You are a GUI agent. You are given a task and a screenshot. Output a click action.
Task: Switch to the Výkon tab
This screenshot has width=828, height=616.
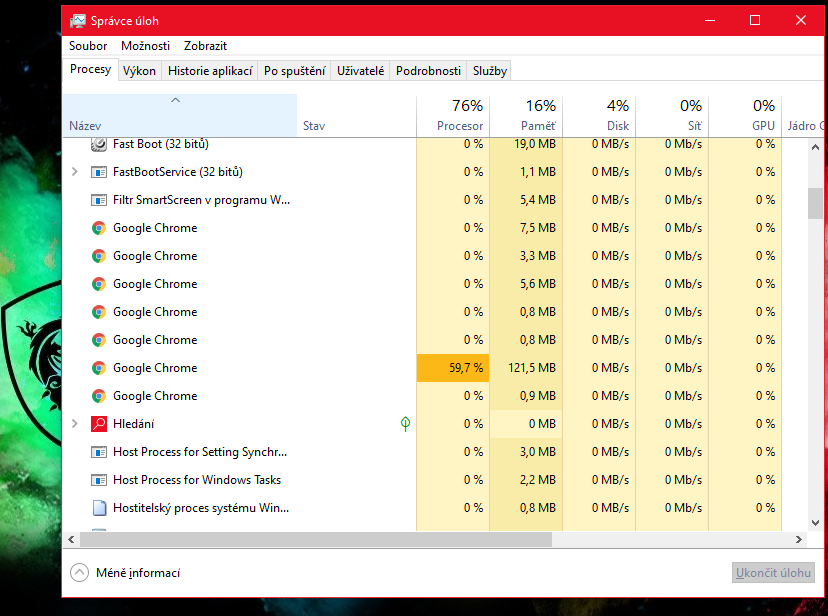pos(139,71)
